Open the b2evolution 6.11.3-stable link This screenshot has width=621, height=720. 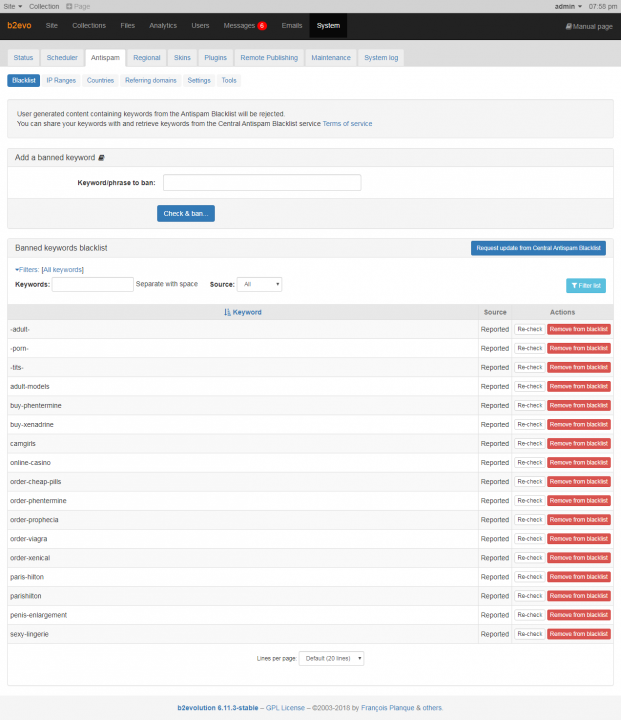[218, 708]
